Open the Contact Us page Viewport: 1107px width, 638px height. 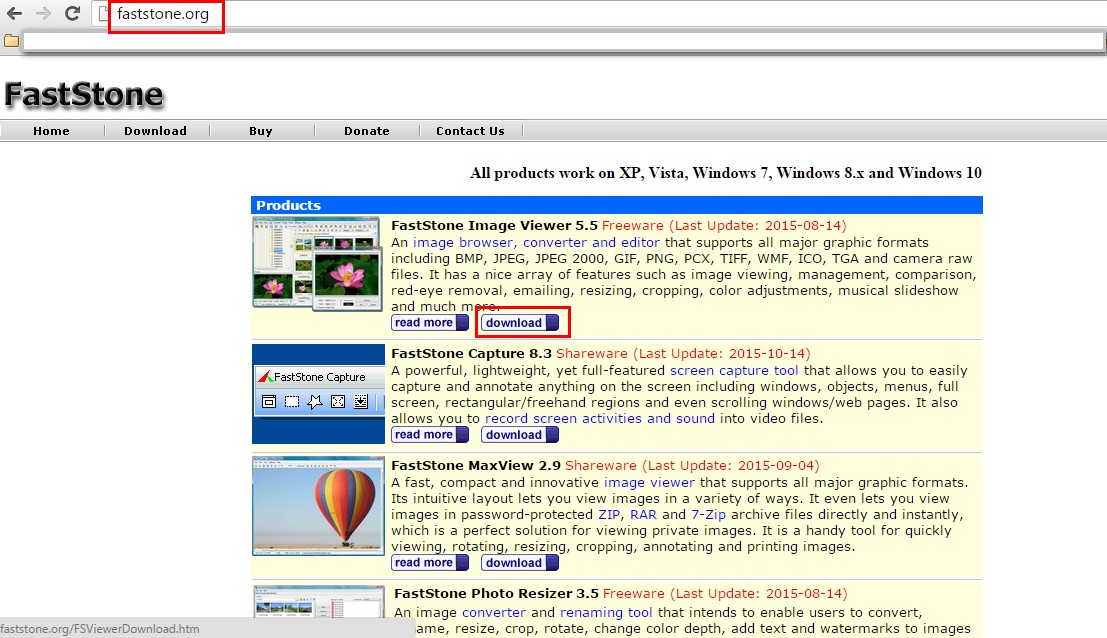tap(470, 131)
